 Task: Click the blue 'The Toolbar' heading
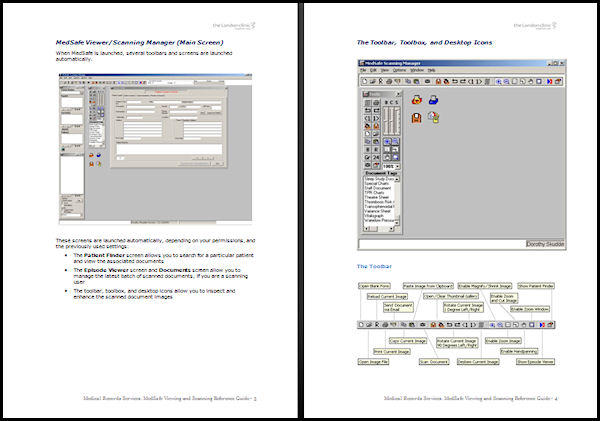pyautogui.click(x=374, y=266)
